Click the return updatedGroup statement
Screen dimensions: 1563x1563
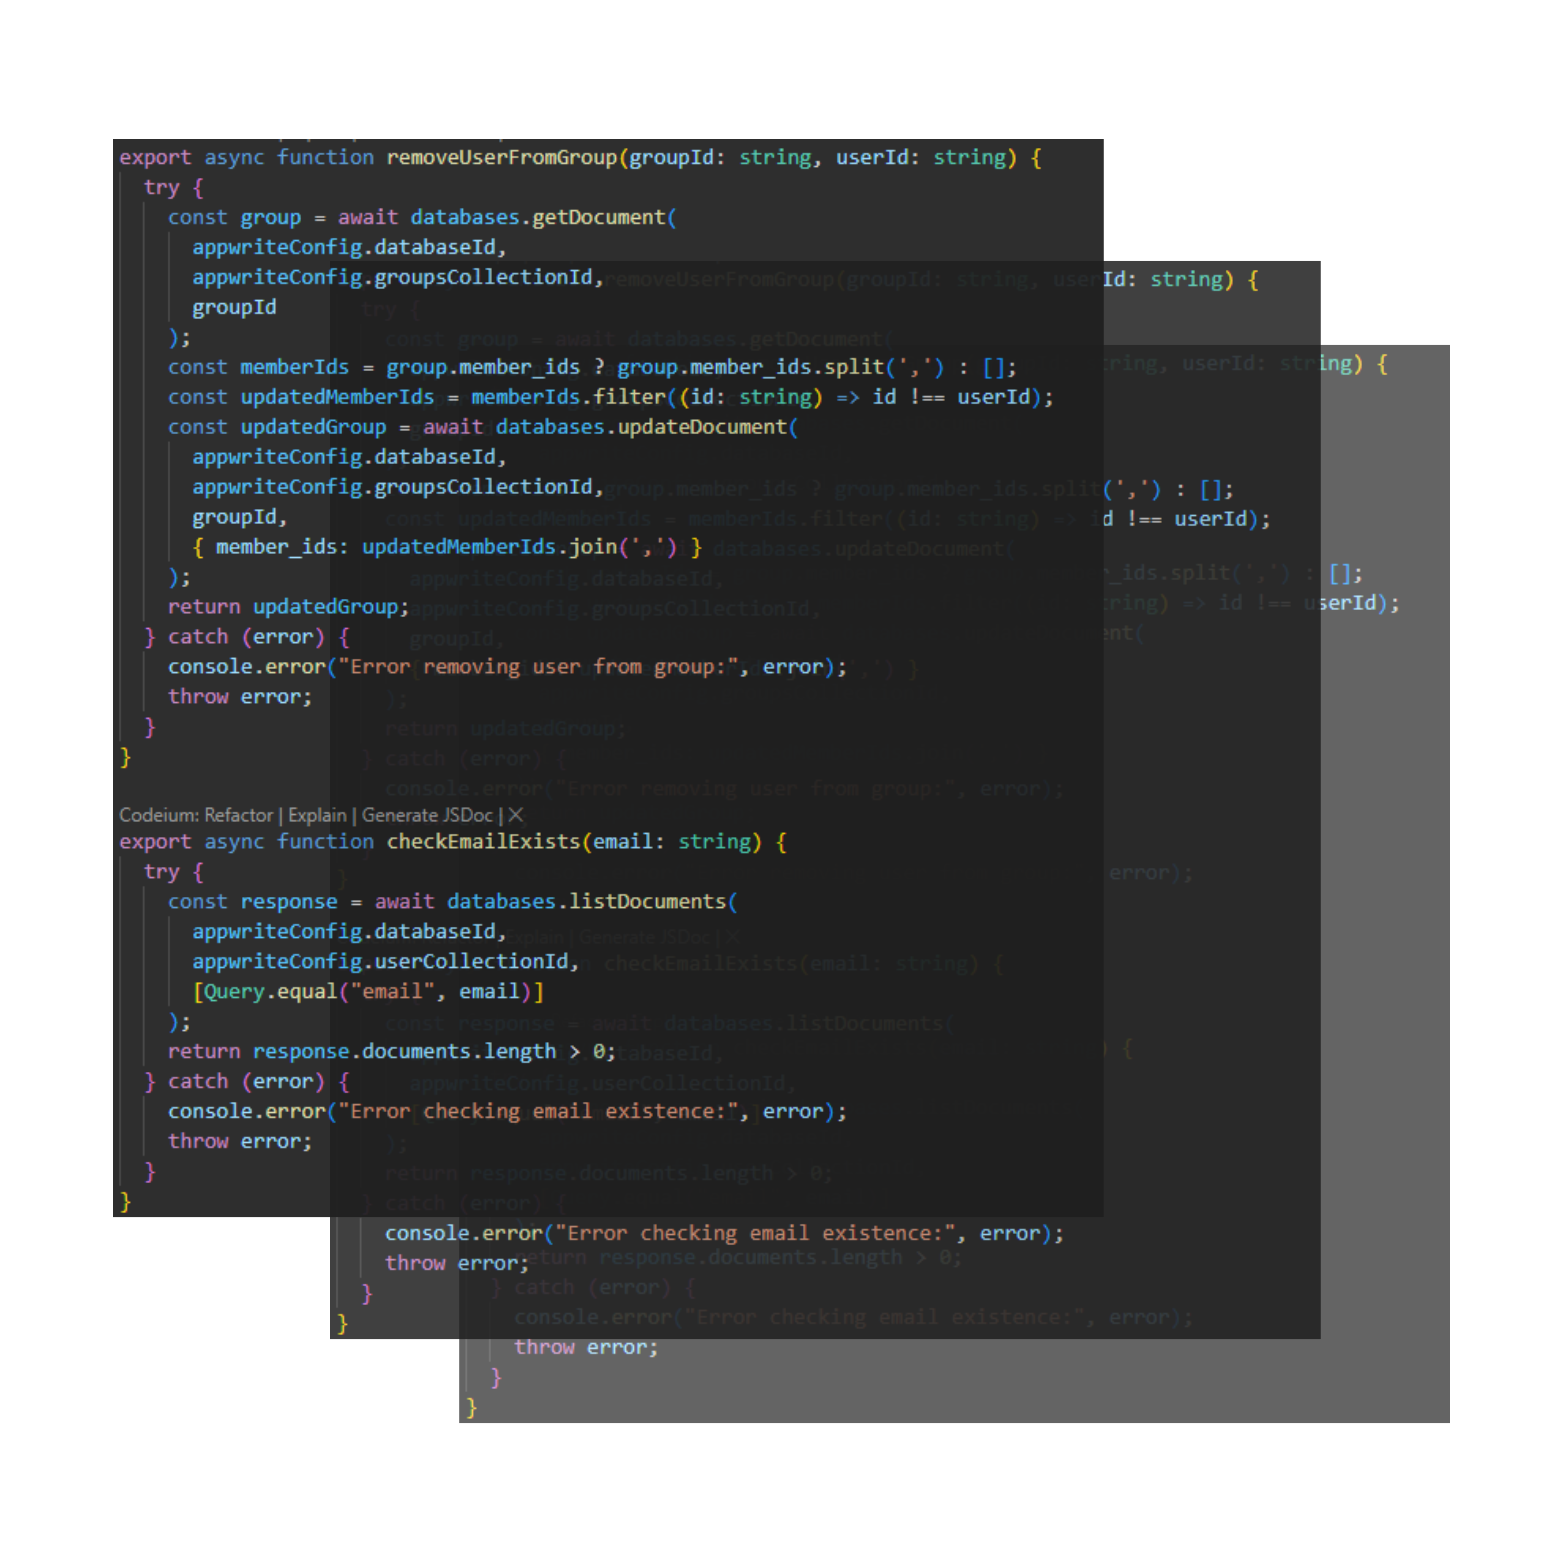pos(288,607)
